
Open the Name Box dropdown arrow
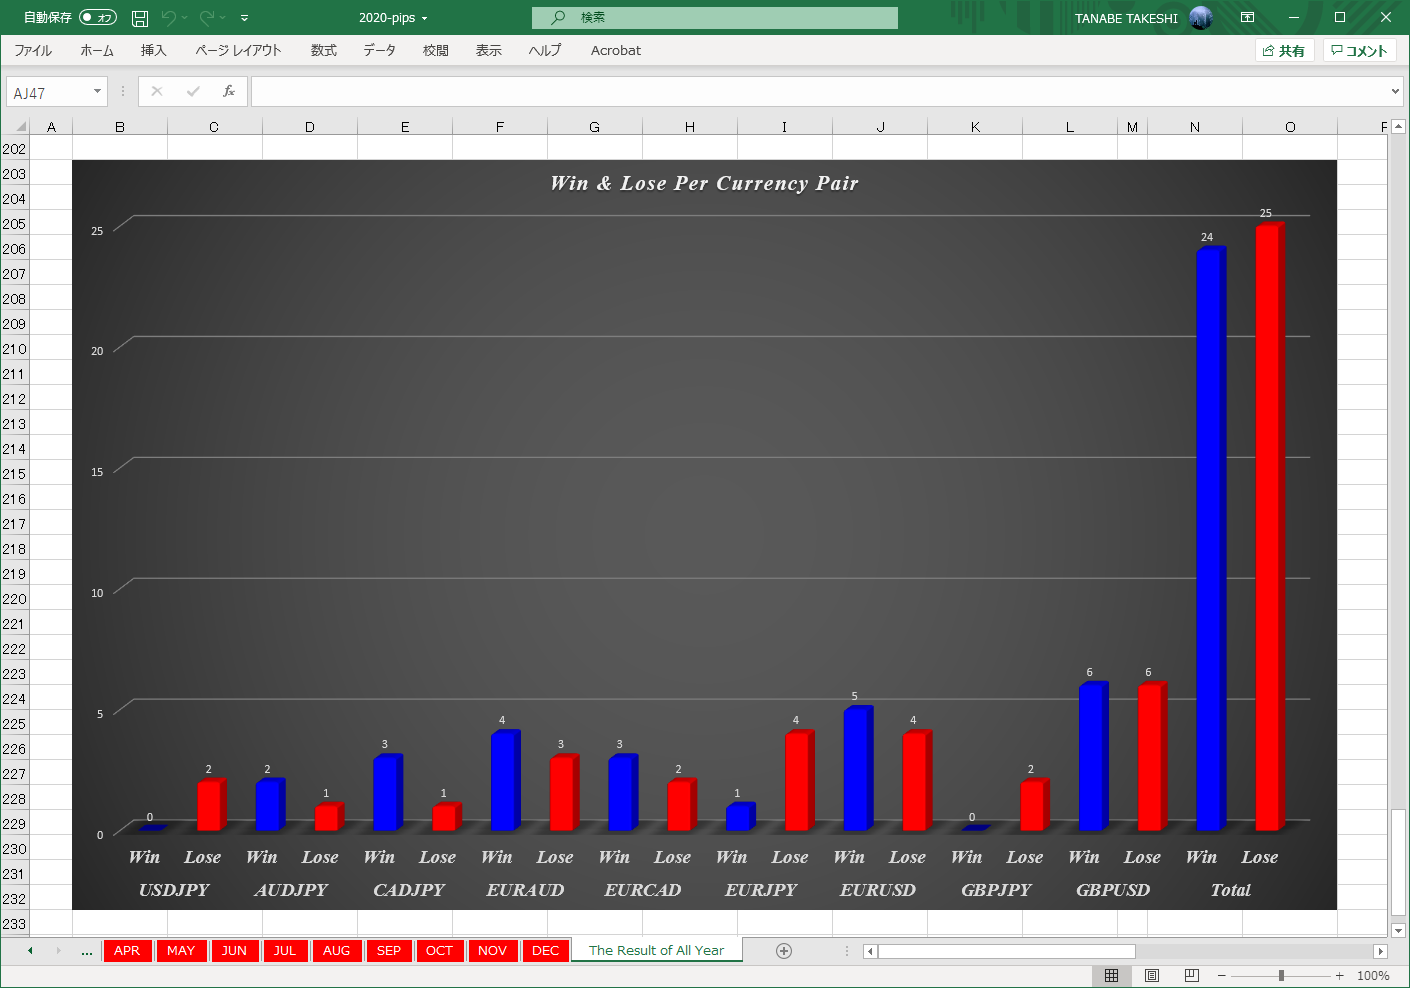[97, 92]
